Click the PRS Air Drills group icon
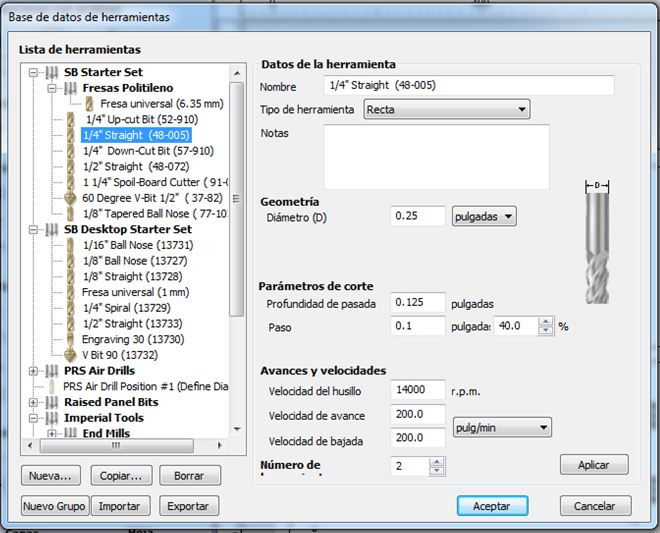The image size is (660, 533). [x=52, y=371]
